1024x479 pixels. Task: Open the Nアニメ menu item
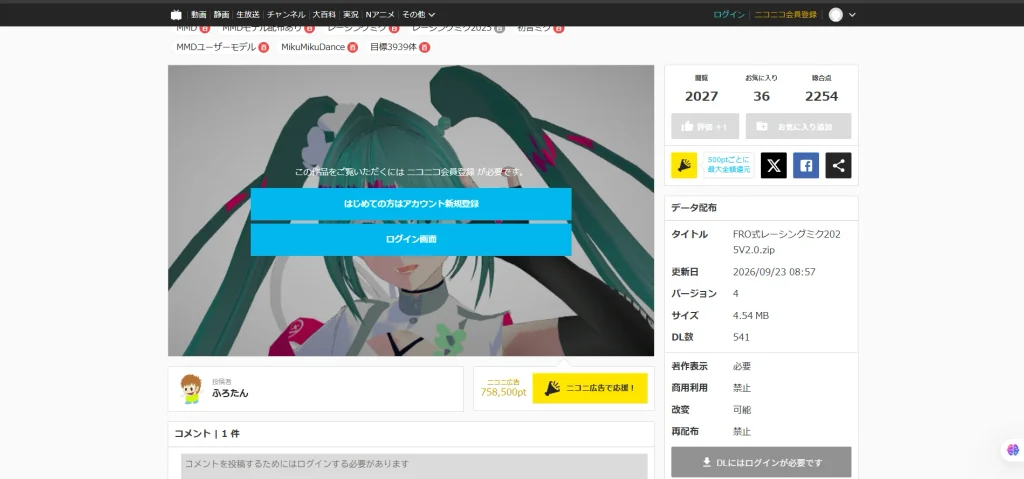tap(380, 14)
